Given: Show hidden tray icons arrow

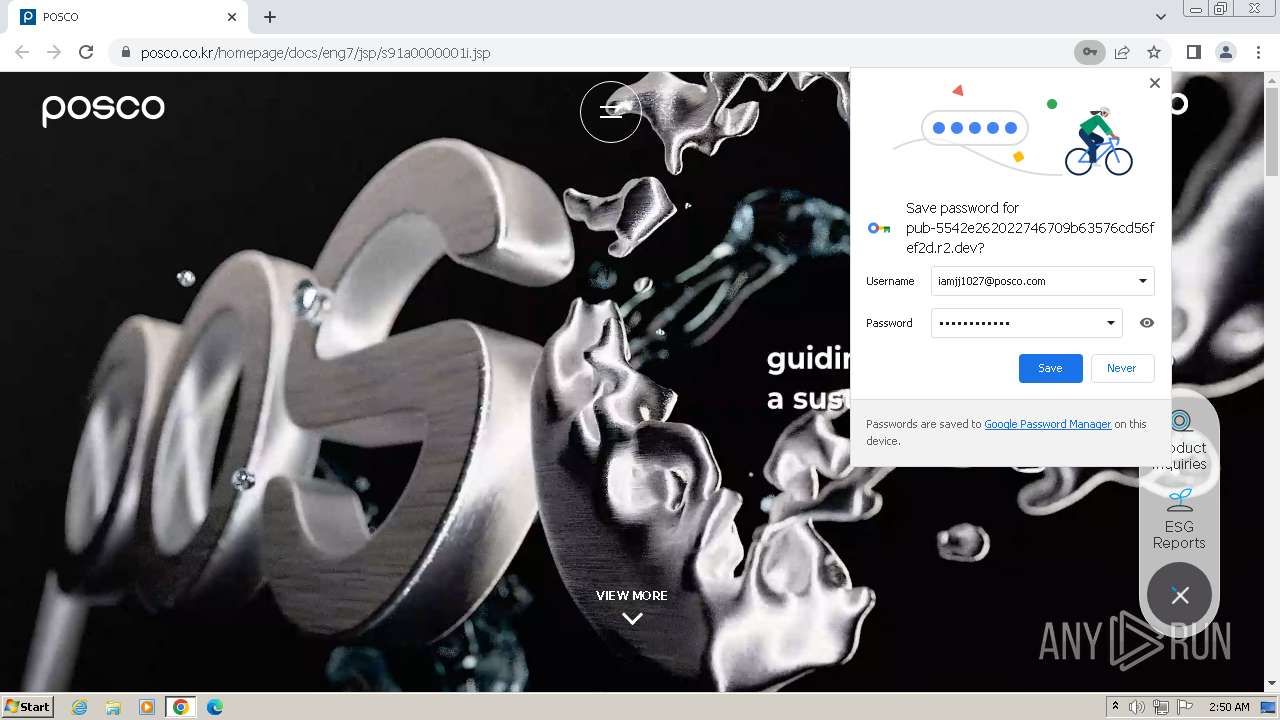Looking at the screenshot, I should point(1115,707).
